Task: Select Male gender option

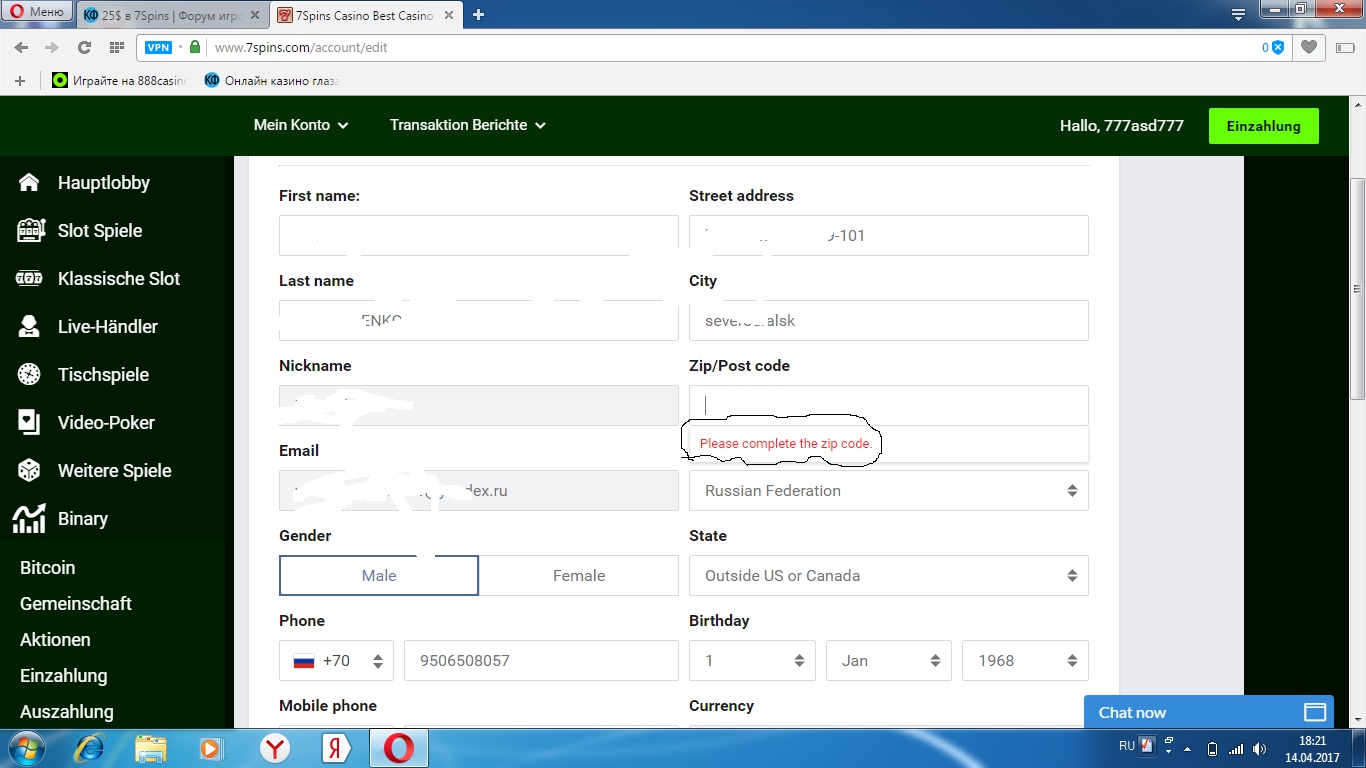Action: point(379,576)
